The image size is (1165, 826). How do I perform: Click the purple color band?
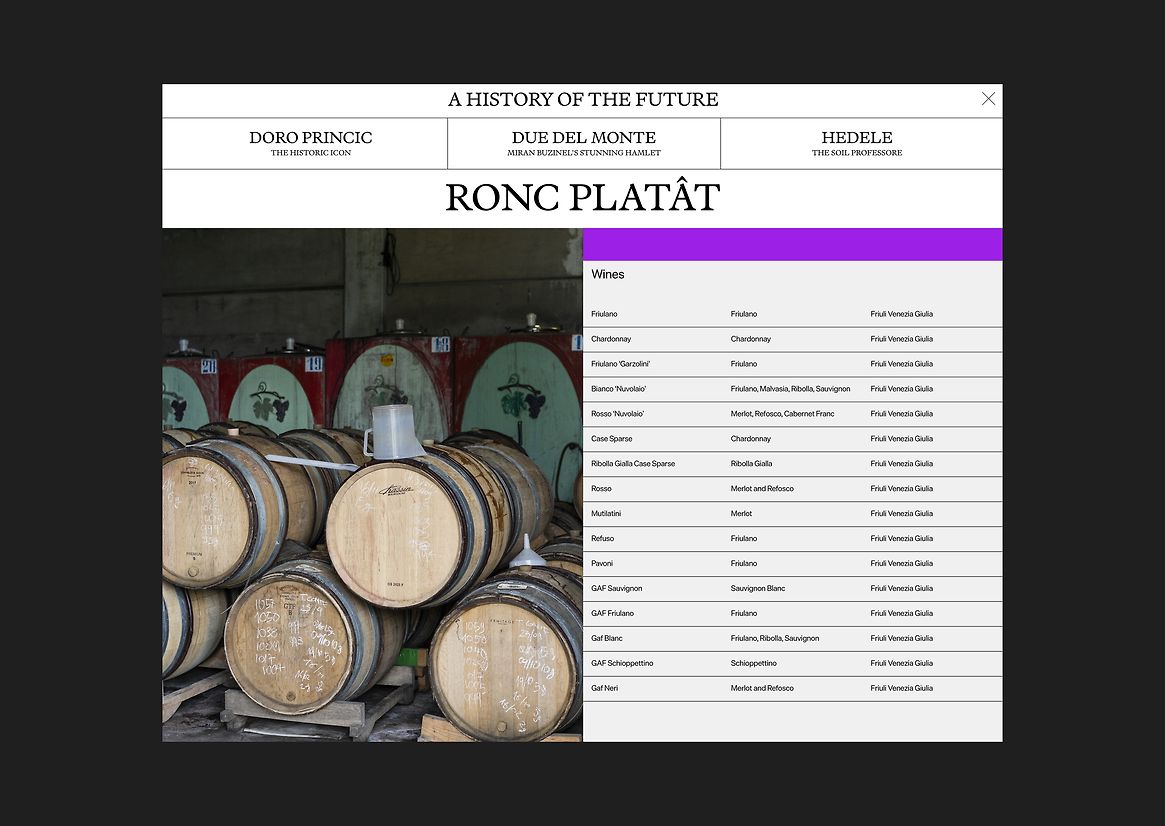click(792, 244)
